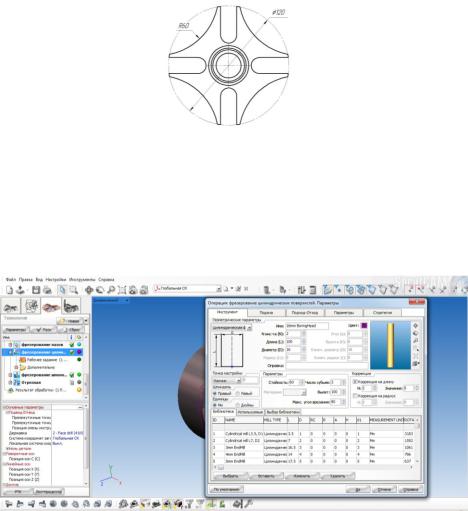Image resolution: width=468 pixels, height=511 pixels.
Task: Select the magnifier zoom tool icon
Action: [111, 290]
